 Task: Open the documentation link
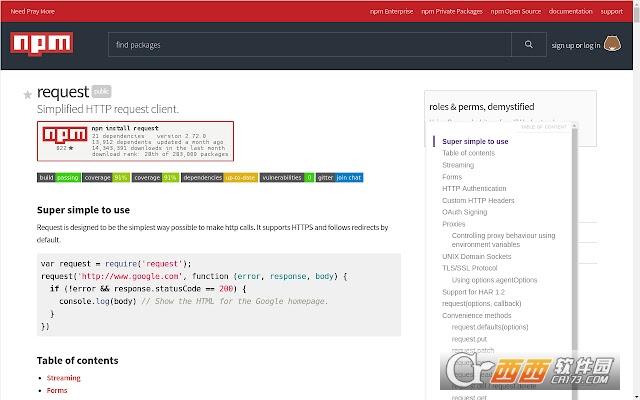(571, 11)
